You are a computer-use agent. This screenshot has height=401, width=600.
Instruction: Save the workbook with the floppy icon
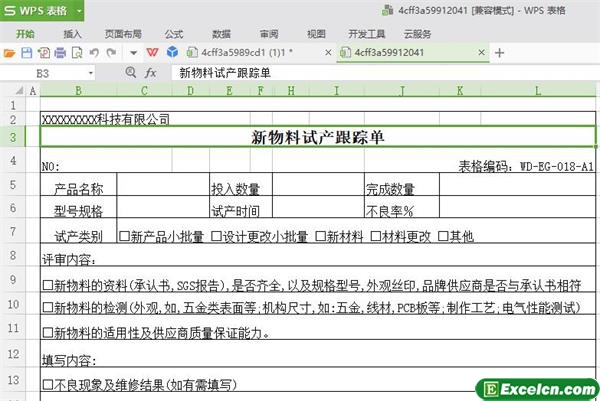click(x=26, y=52)
